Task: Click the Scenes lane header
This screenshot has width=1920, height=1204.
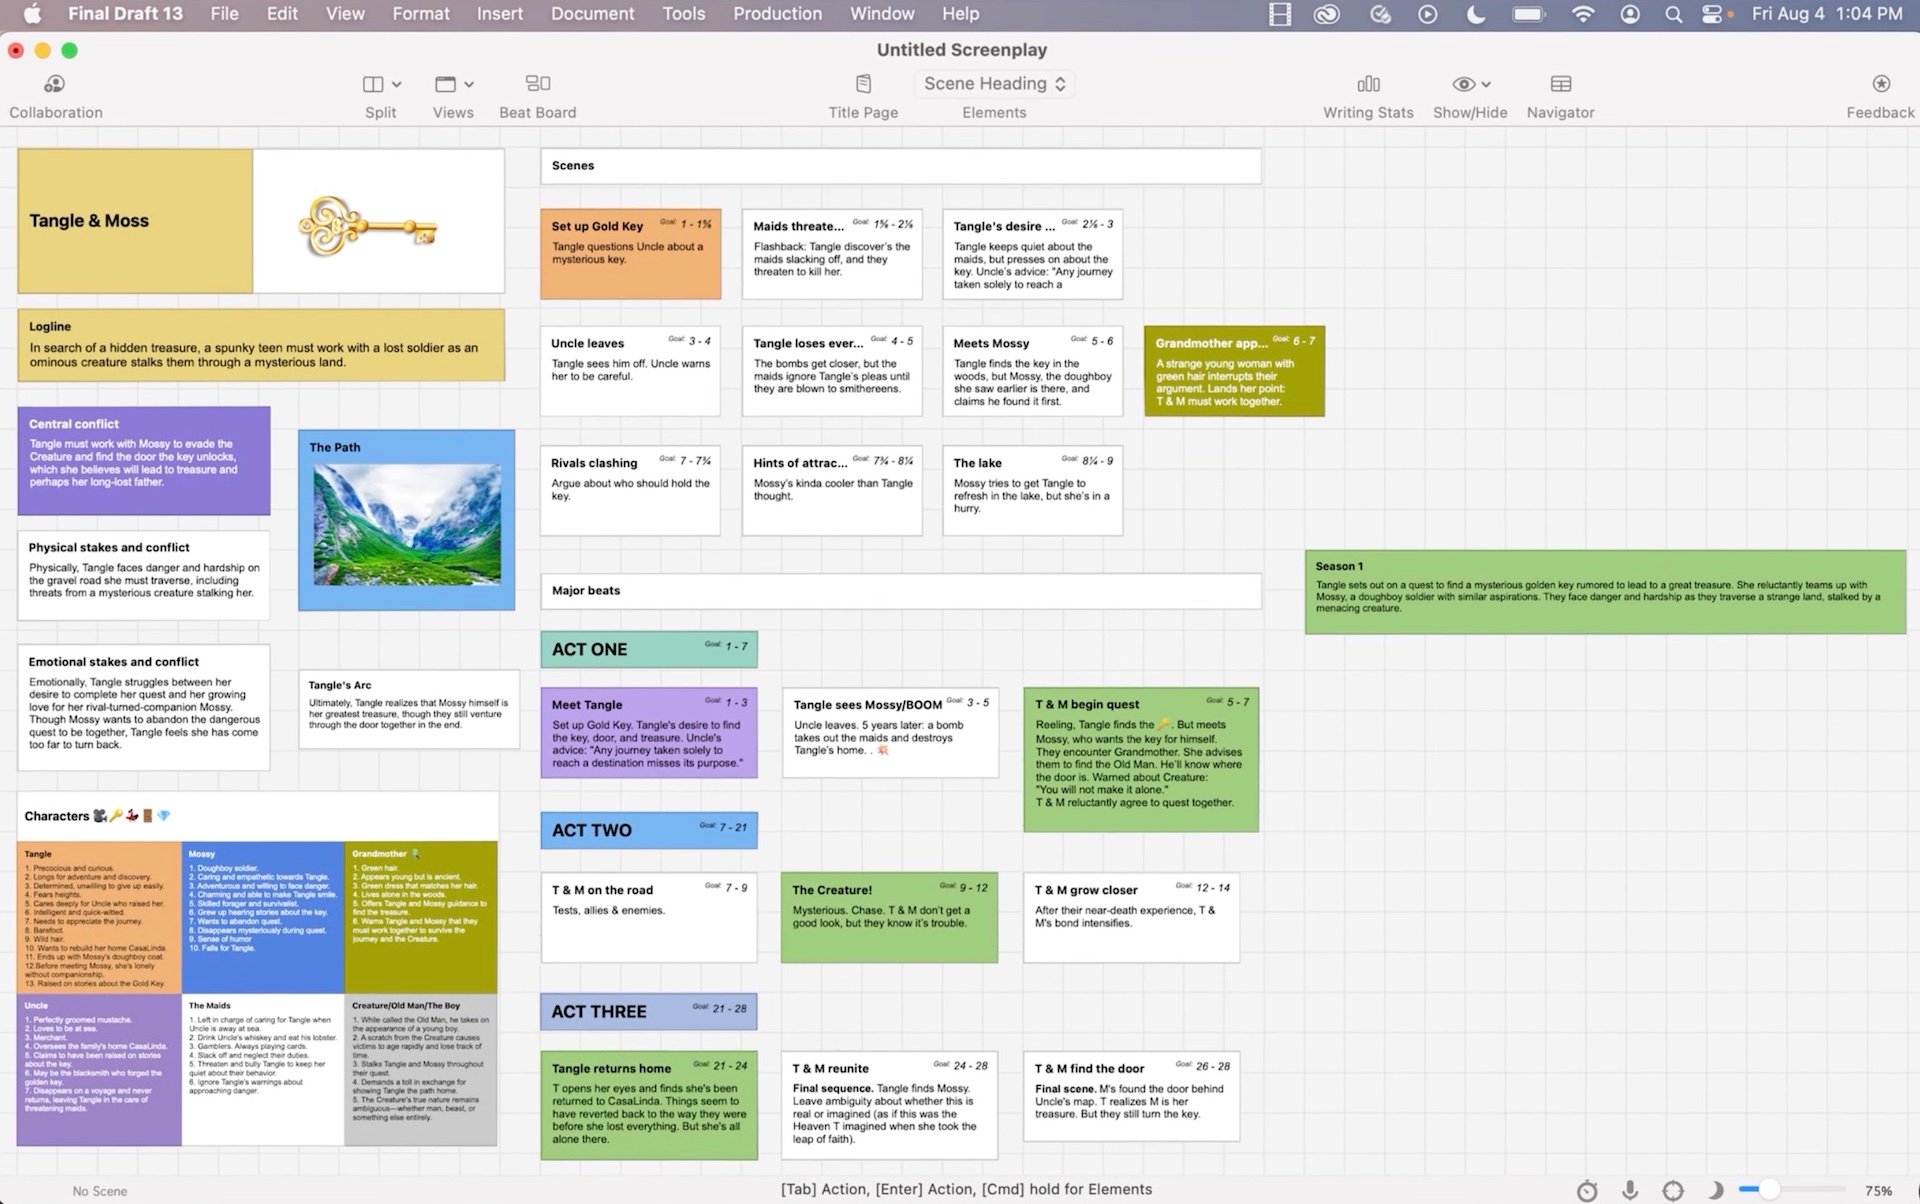Action: pyautogui.click(x=900, y=166)
